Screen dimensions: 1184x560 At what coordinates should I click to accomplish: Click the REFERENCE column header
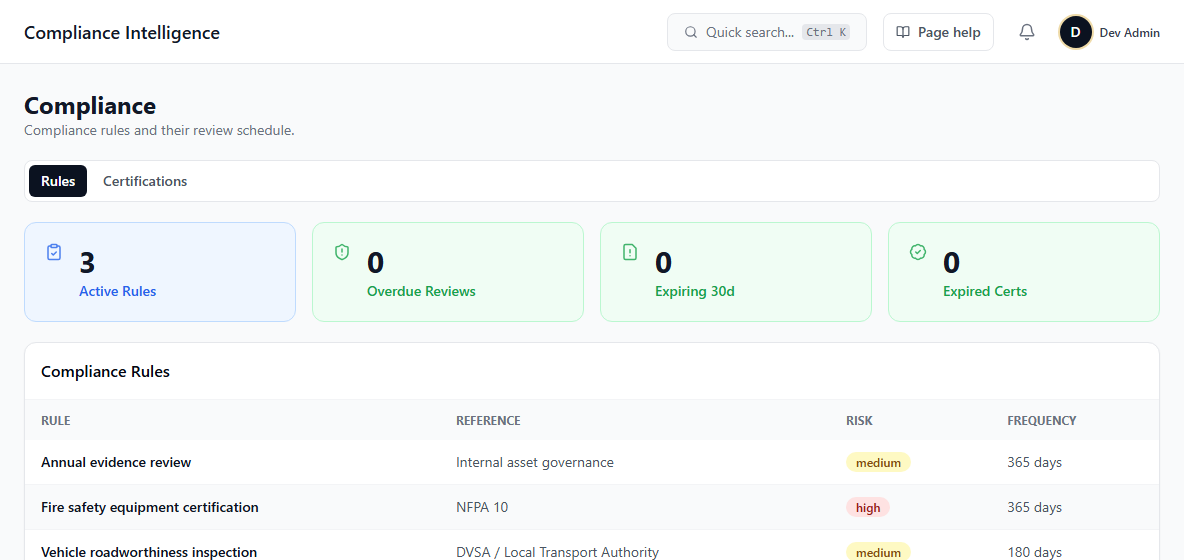click(488, 420)
